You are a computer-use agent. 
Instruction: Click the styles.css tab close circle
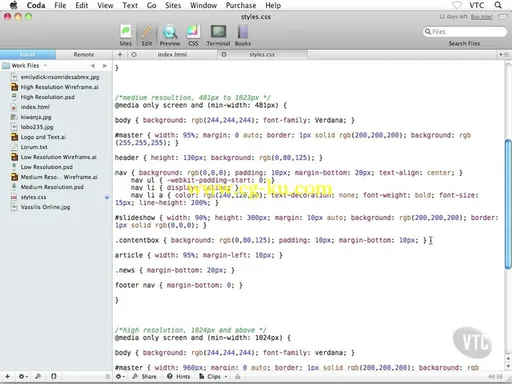224,54
